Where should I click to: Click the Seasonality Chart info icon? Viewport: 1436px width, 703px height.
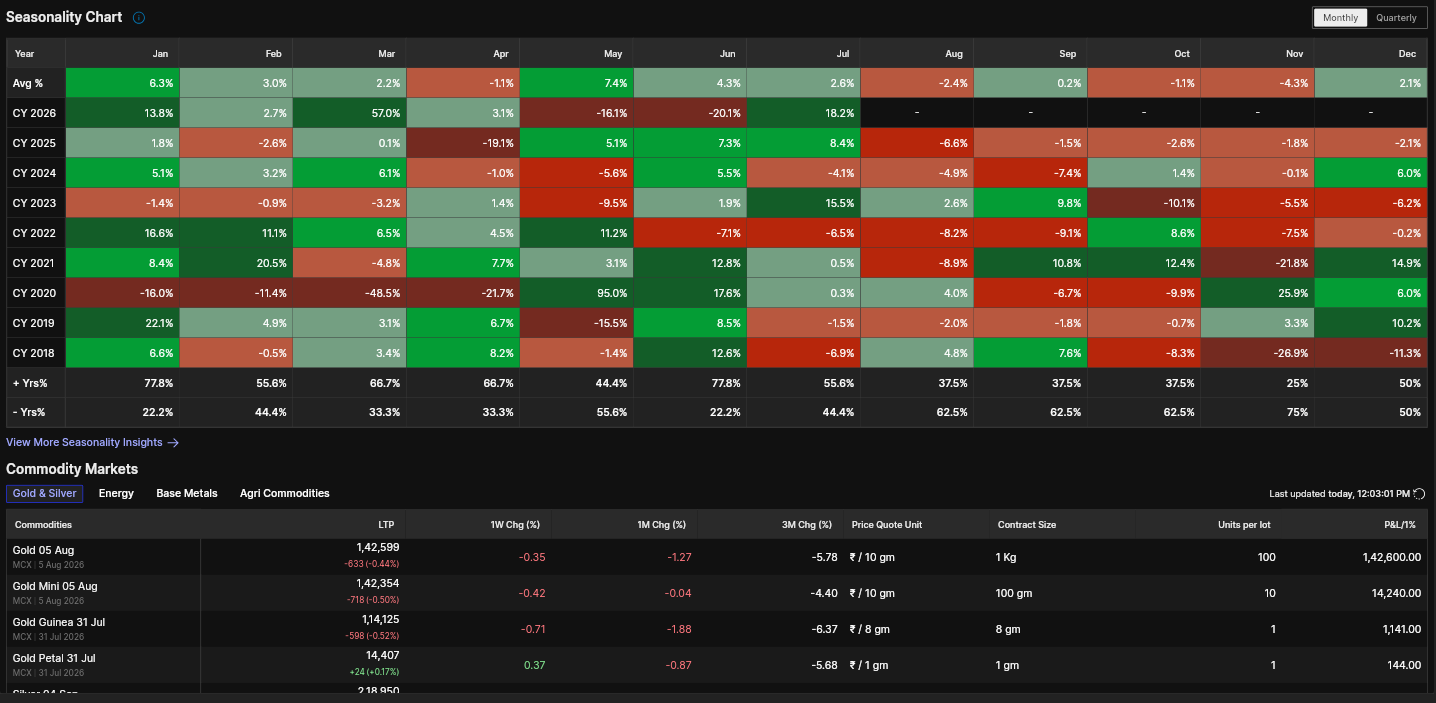139,18
